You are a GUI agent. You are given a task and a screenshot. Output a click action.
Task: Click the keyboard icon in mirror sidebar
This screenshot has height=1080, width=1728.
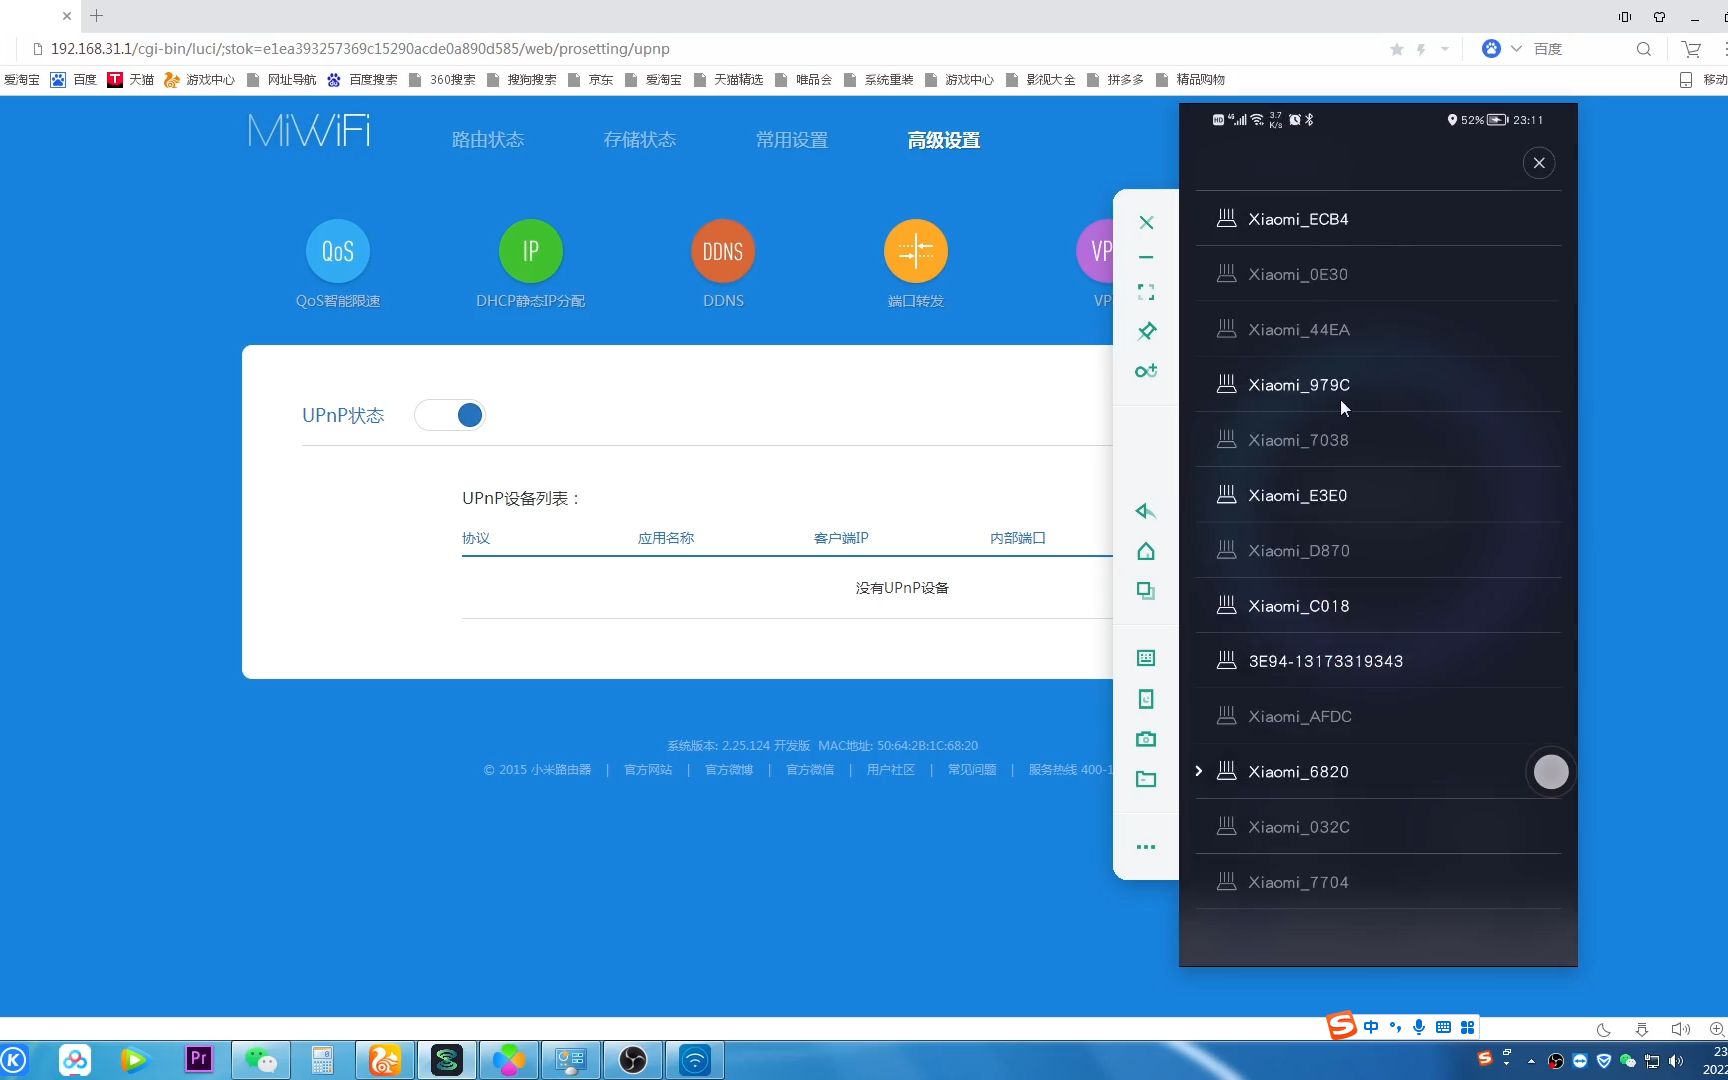[1146, 658]
